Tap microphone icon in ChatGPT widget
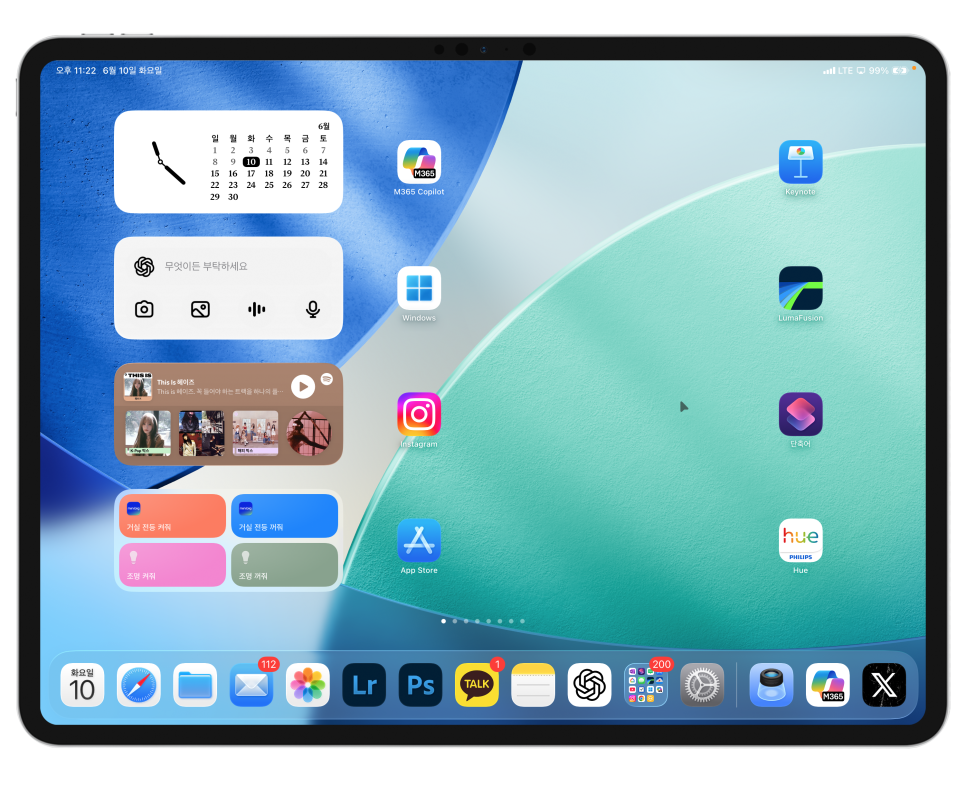 [313, 309]
